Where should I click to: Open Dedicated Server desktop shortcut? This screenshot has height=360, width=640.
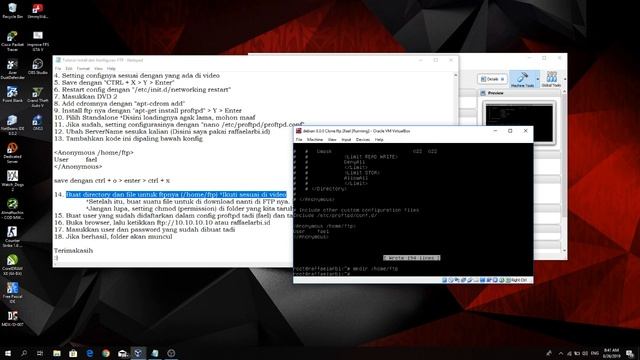coord(12,153)
